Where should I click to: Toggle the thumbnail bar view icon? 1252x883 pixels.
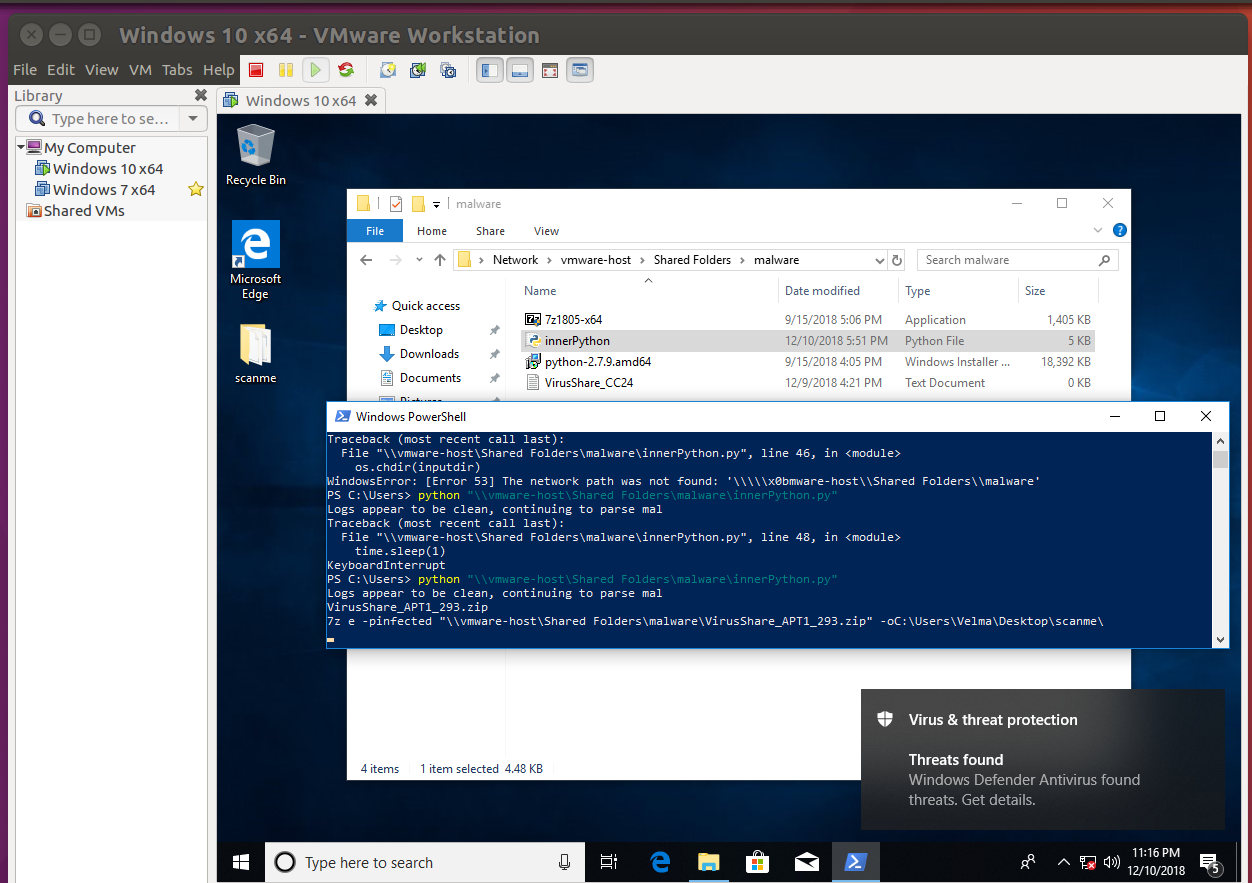coord(520,70)
